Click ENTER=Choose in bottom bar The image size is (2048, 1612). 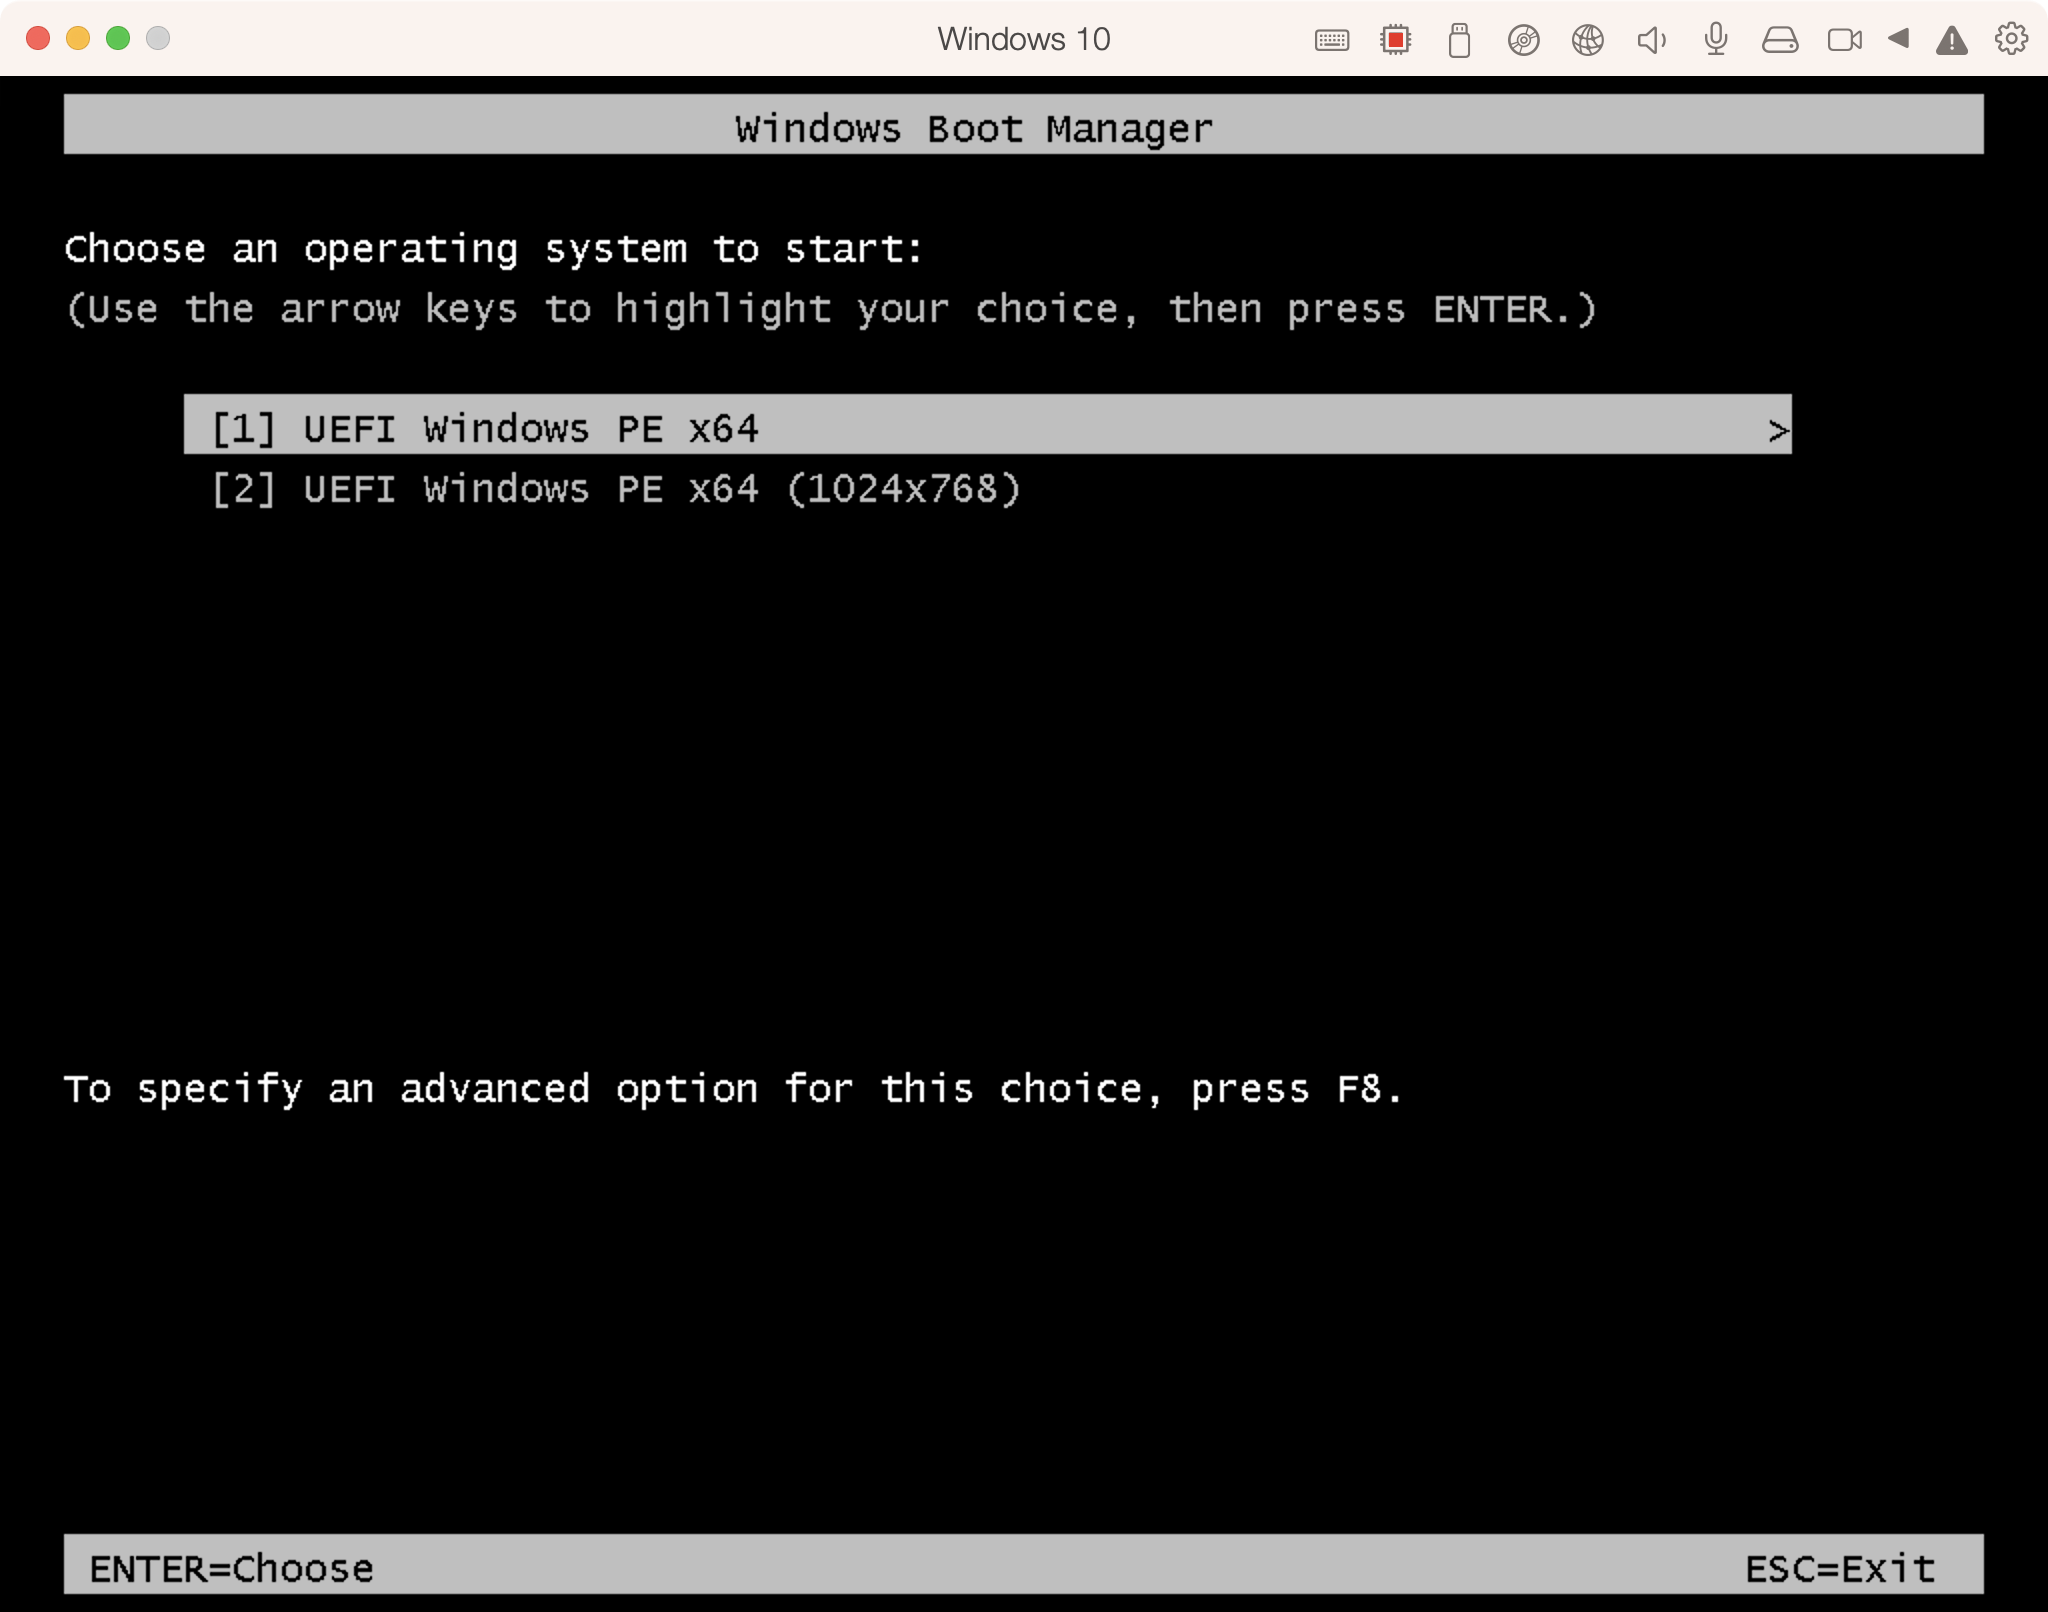[x=232, y=1568]
